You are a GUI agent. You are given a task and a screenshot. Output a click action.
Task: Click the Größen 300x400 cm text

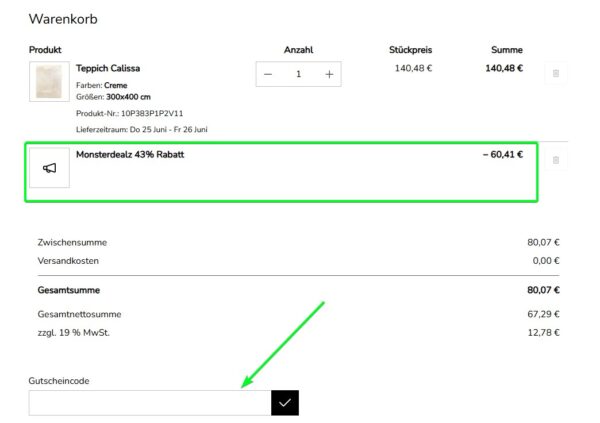[x=113, y=97]
